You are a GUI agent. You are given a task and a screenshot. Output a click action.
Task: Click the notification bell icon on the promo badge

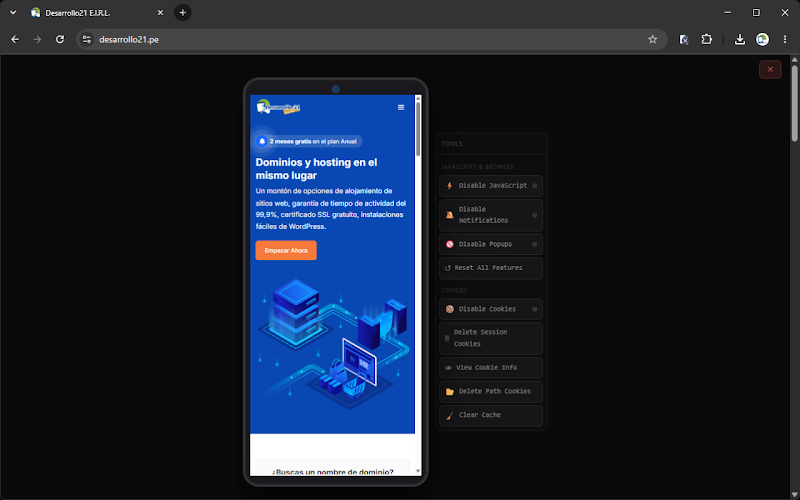[x=262, y=141]
